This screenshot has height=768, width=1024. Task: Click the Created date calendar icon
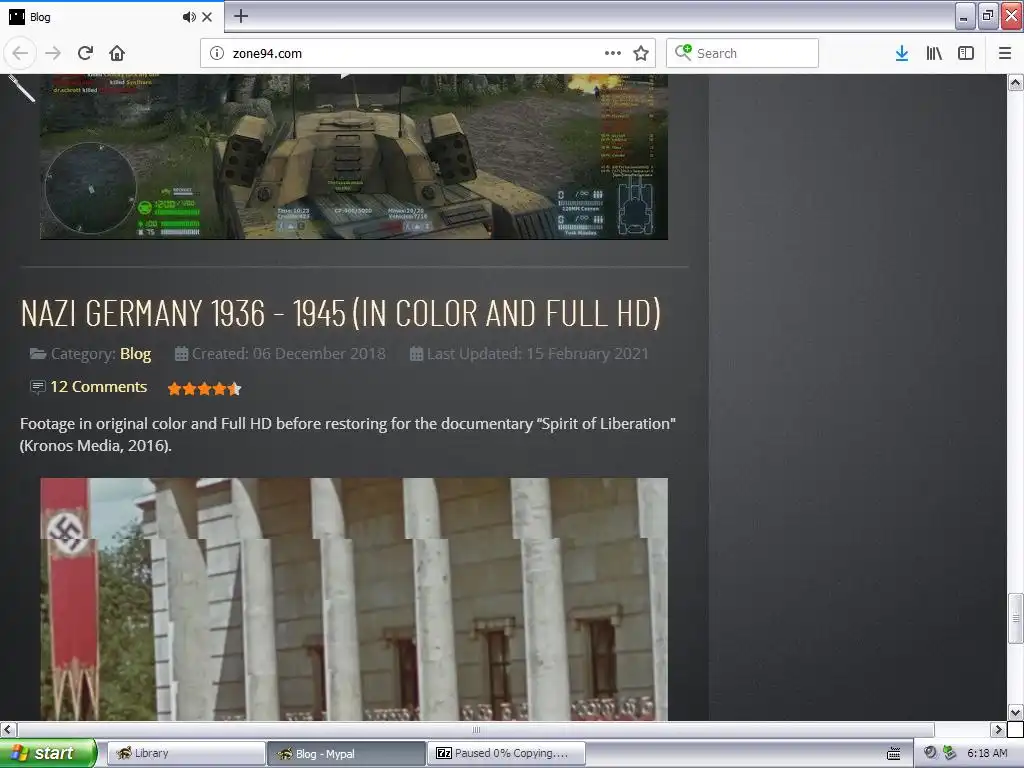(182, 354)
